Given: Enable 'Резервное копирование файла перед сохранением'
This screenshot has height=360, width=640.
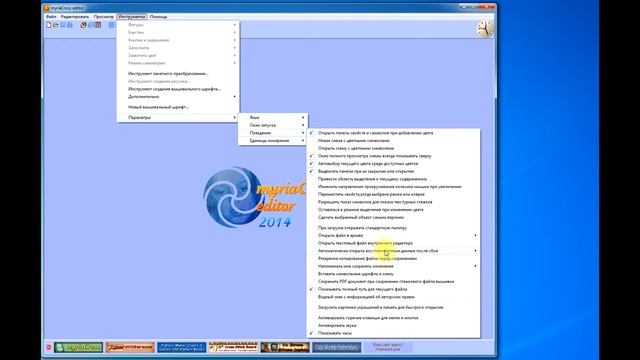Looking at the screenshot, I should click(x=393, y=258).
